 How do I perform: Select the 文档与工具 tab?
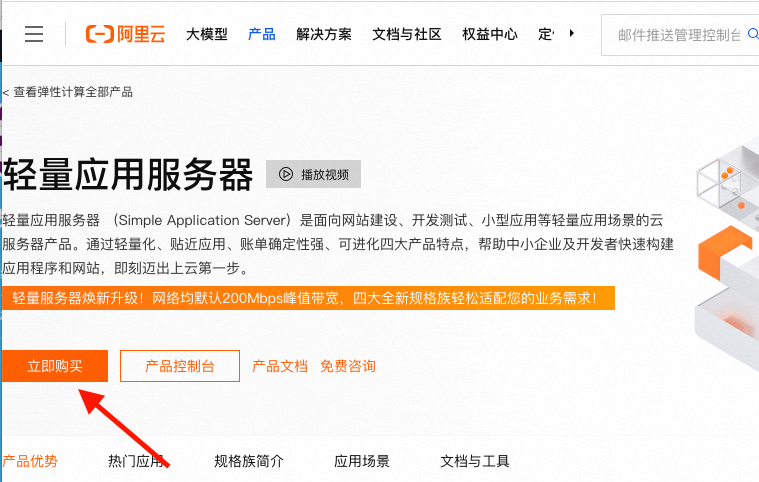[x=475, y=461]
